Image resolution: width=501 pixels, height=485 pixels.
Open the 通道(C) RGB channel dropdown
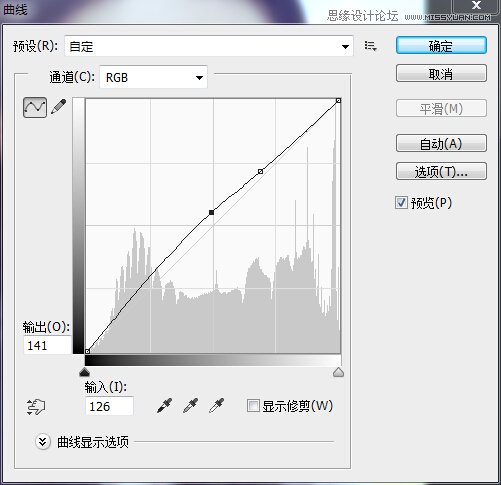[153, 77]
